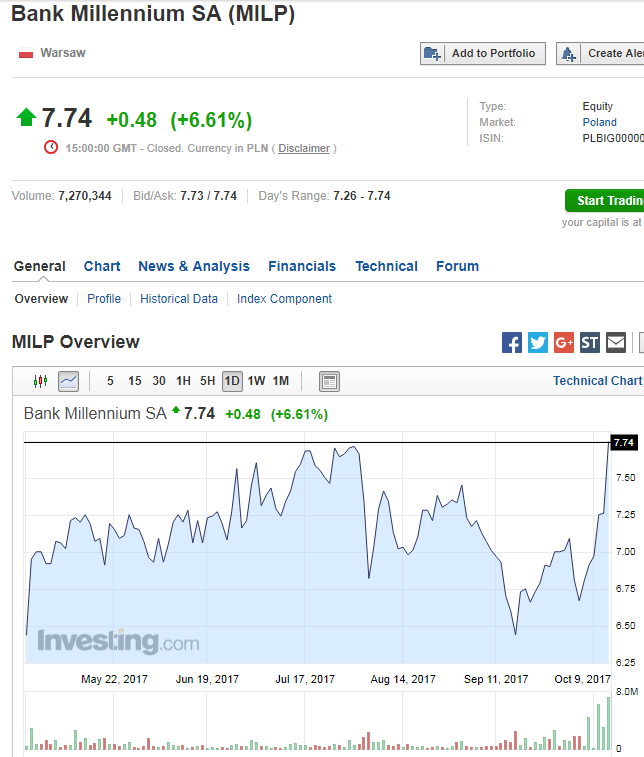Image resolution: width=644 pixels, height=757 pixels.
Task: Click the 7.74 price label on chart axis
Action: point(624,442)
